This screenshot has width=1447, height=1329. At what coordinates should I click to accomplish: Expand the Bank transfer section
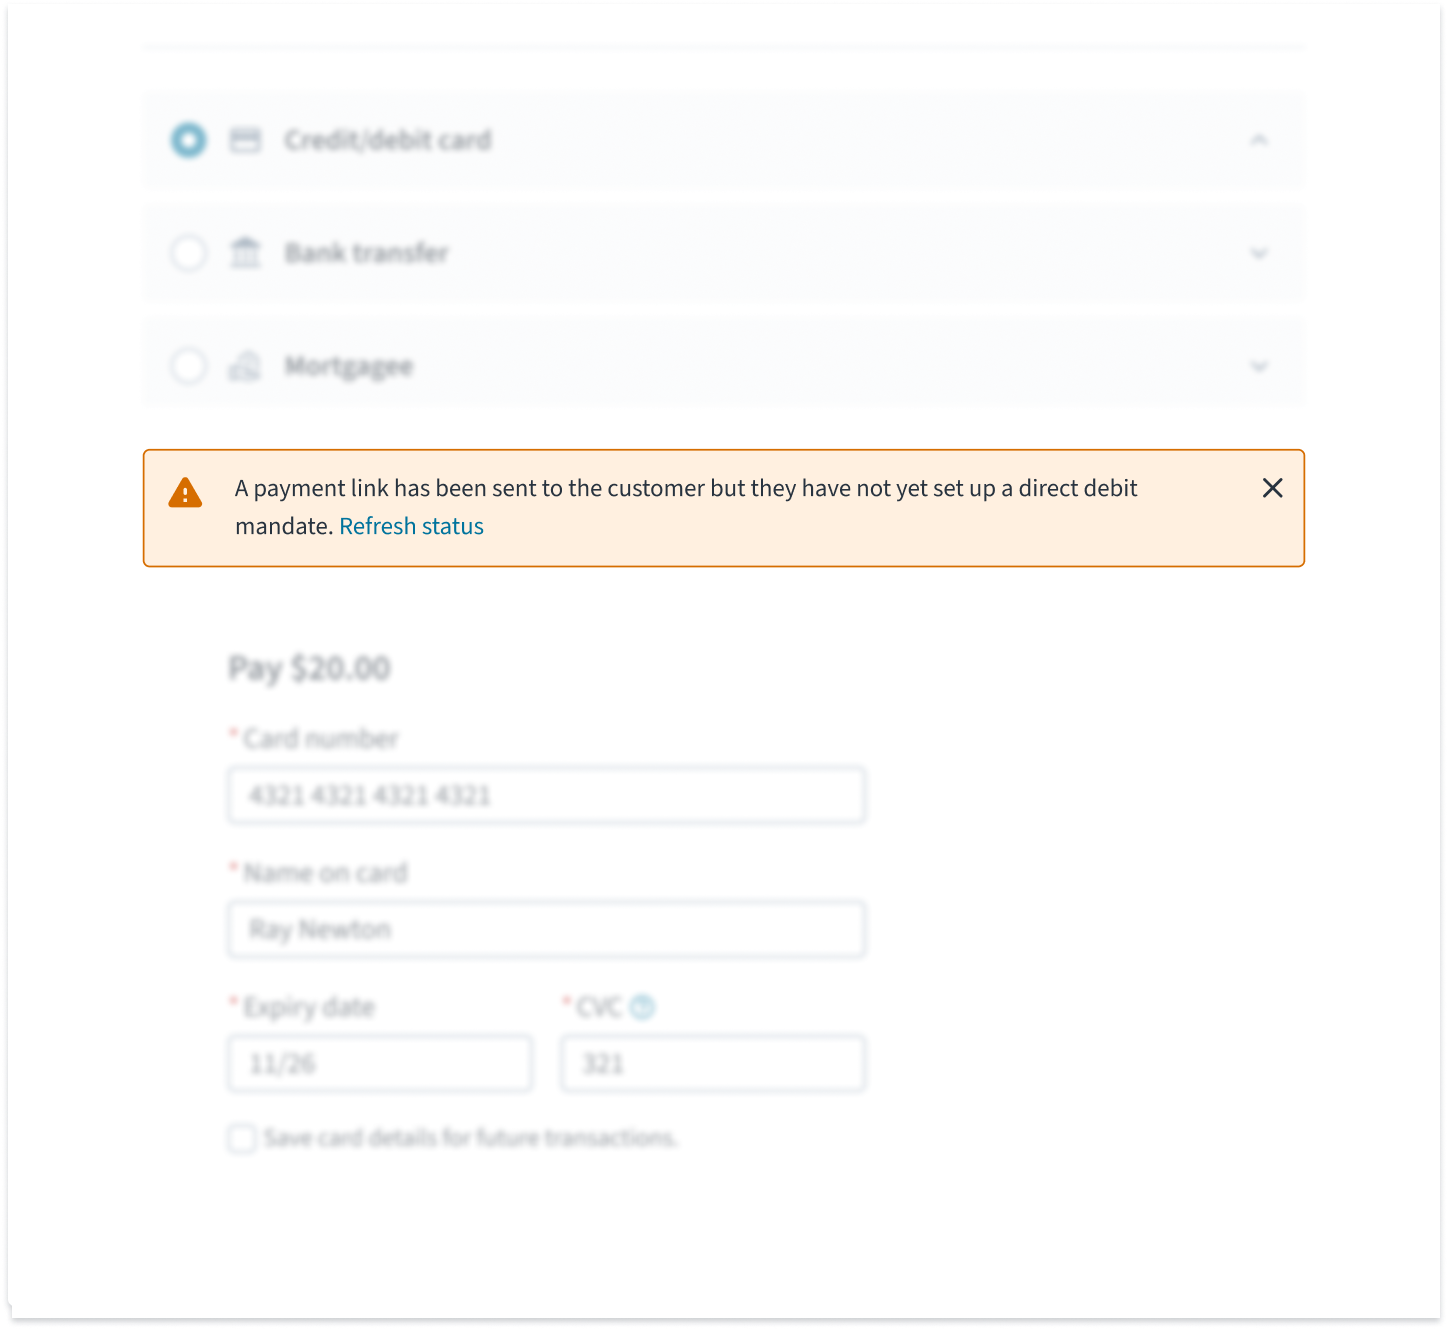point(1259,253)
